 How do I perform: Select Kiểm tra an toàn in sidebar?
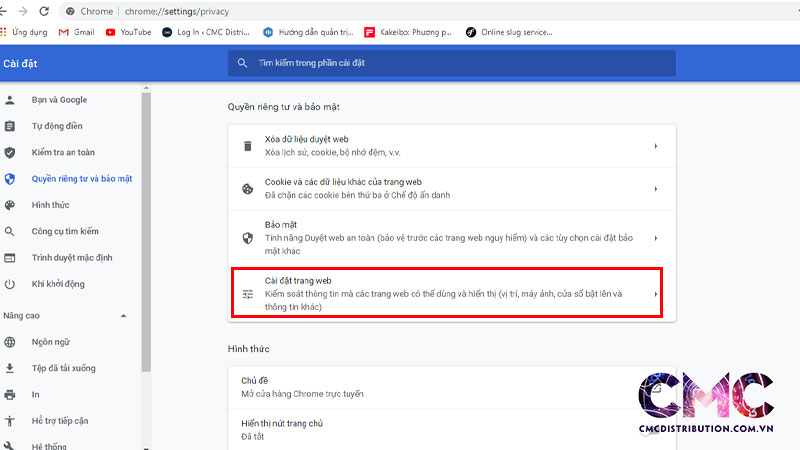coord(63,153)
